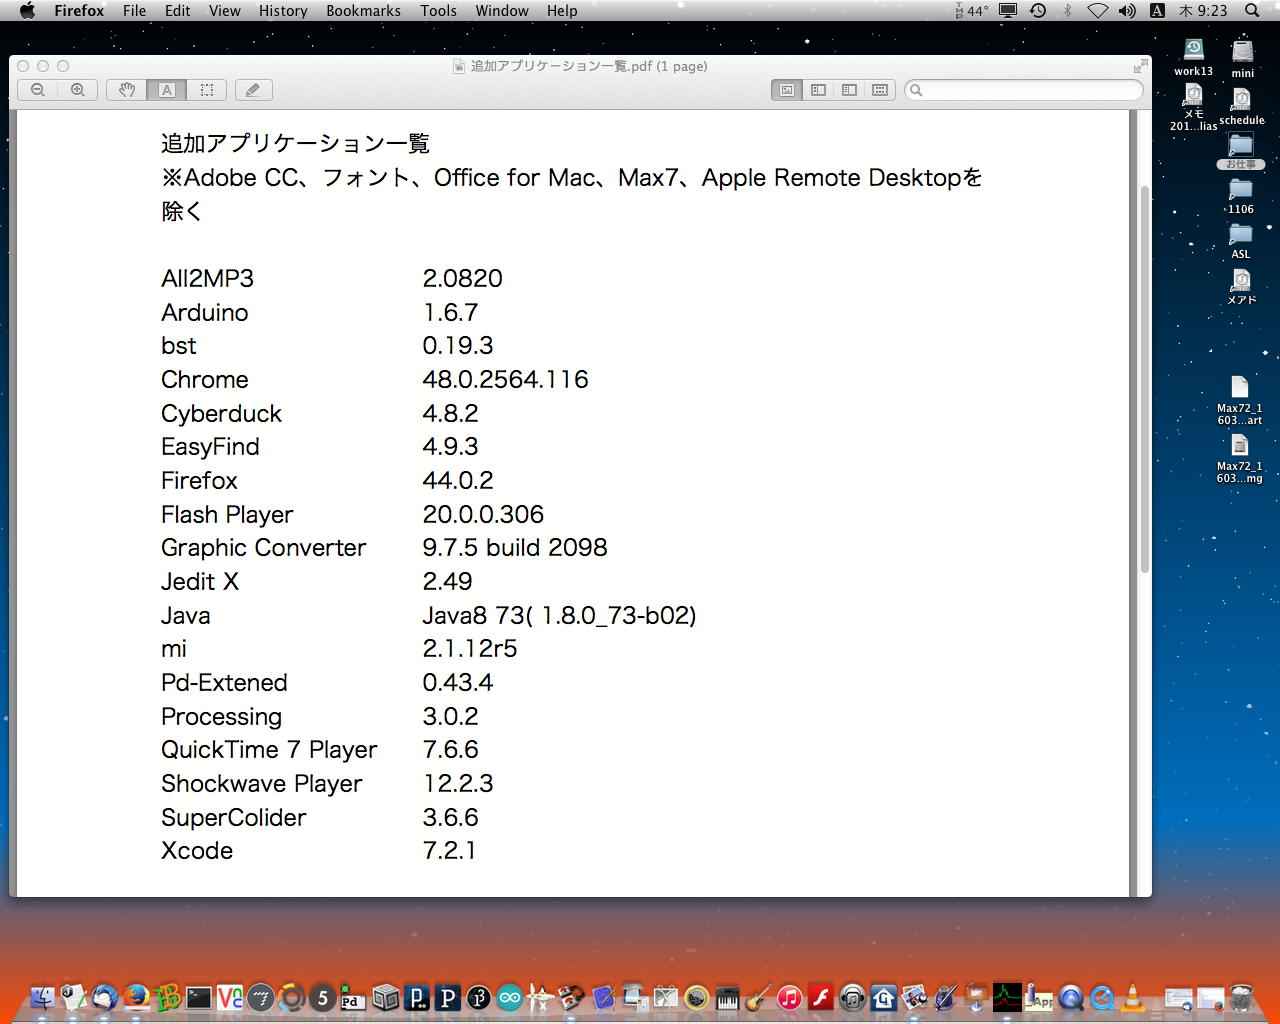Open the Firefox application menu
1280x1024 pixels.
tap(79, 11)
